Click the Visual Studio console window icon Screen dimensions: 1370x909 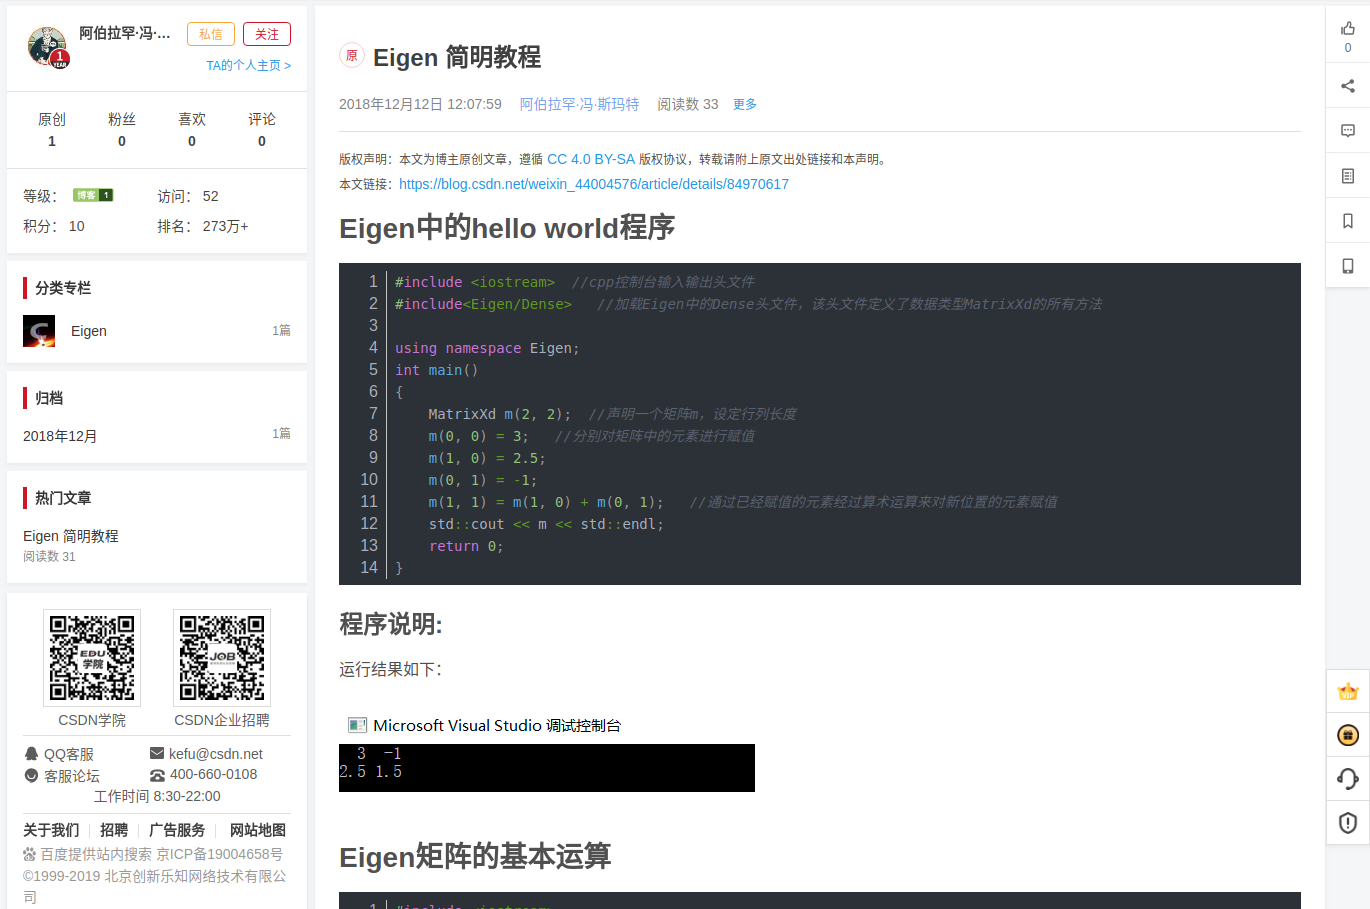click(x=357, y=725)
